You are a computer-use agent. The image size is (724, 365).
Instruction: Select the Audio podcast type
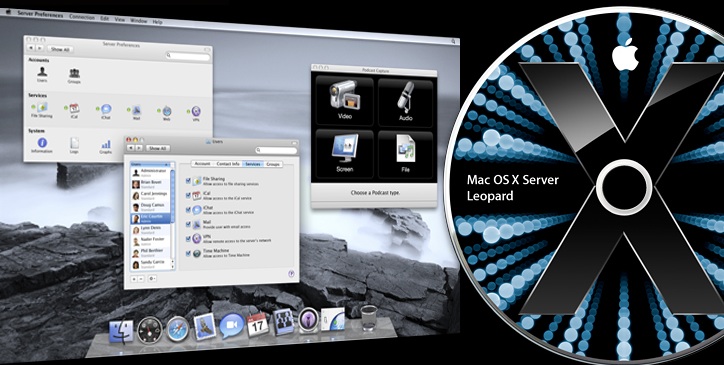click(405, 102)
